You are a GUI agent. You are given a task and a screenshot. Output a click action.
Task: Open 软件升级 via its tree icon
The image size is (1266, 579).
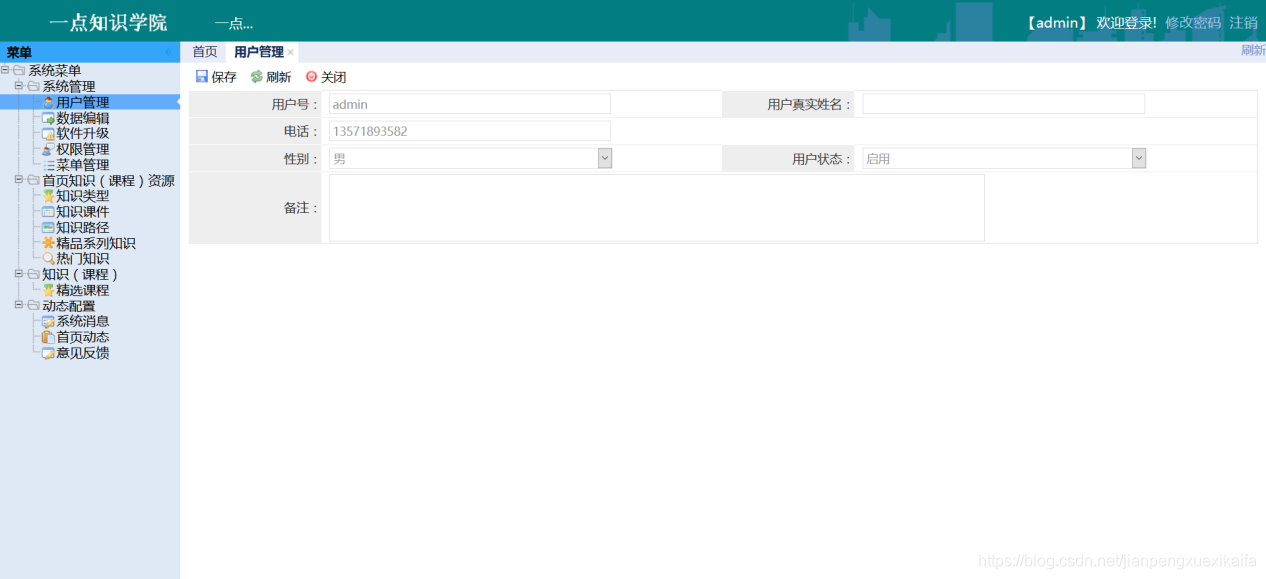(x=48, y=133)
